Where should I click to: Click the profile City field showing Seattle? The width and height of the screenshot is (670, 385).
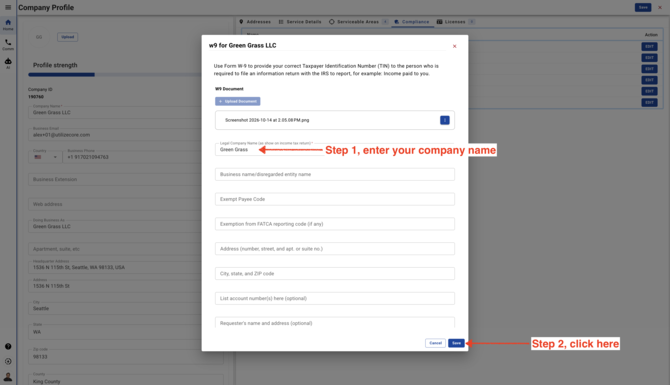[115, 308]
